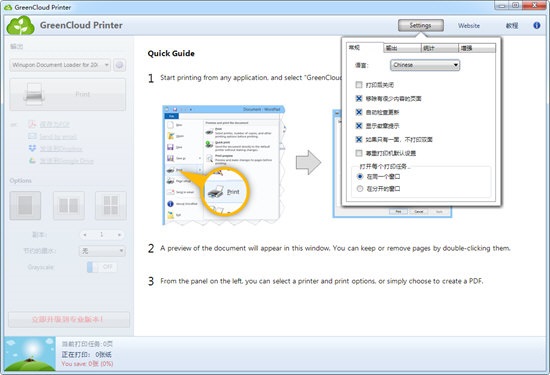Uncheck the 自动检查更新 checkbox
This screenshot has width=550, height=375.
click(359, 112)
